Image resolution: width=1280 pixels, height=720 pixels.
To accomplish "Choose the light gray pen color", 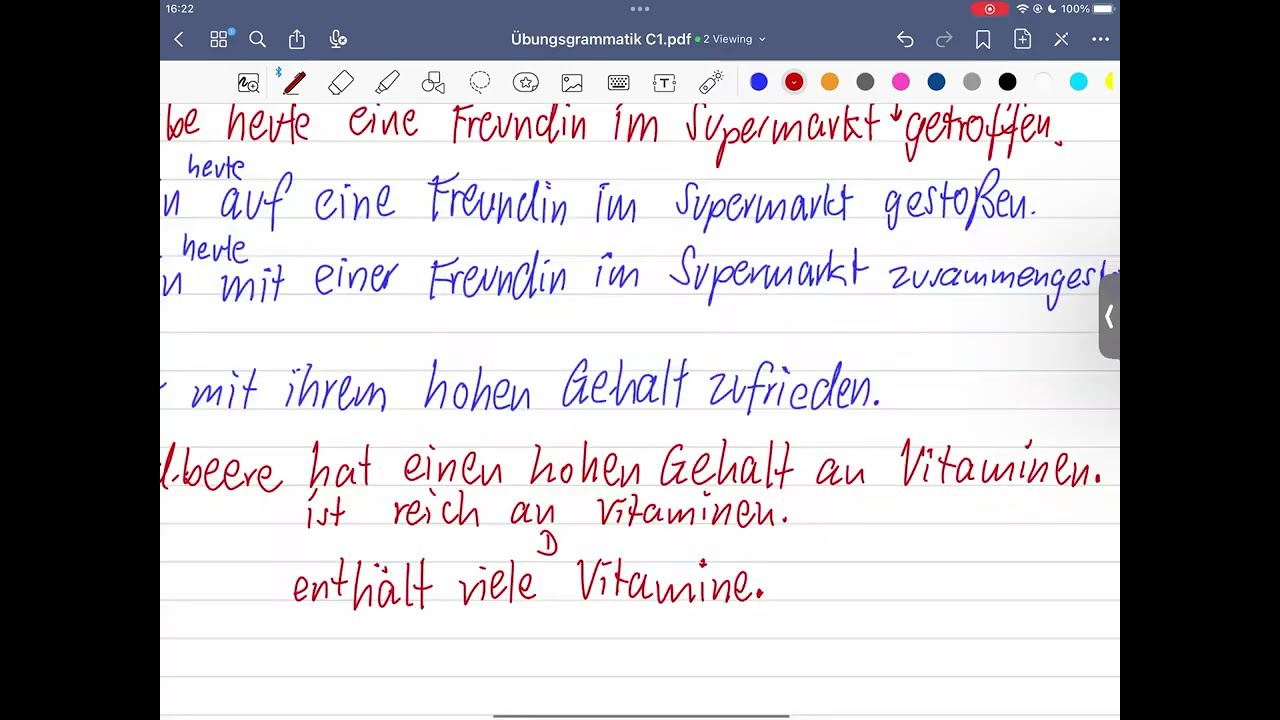I will 972,82.
